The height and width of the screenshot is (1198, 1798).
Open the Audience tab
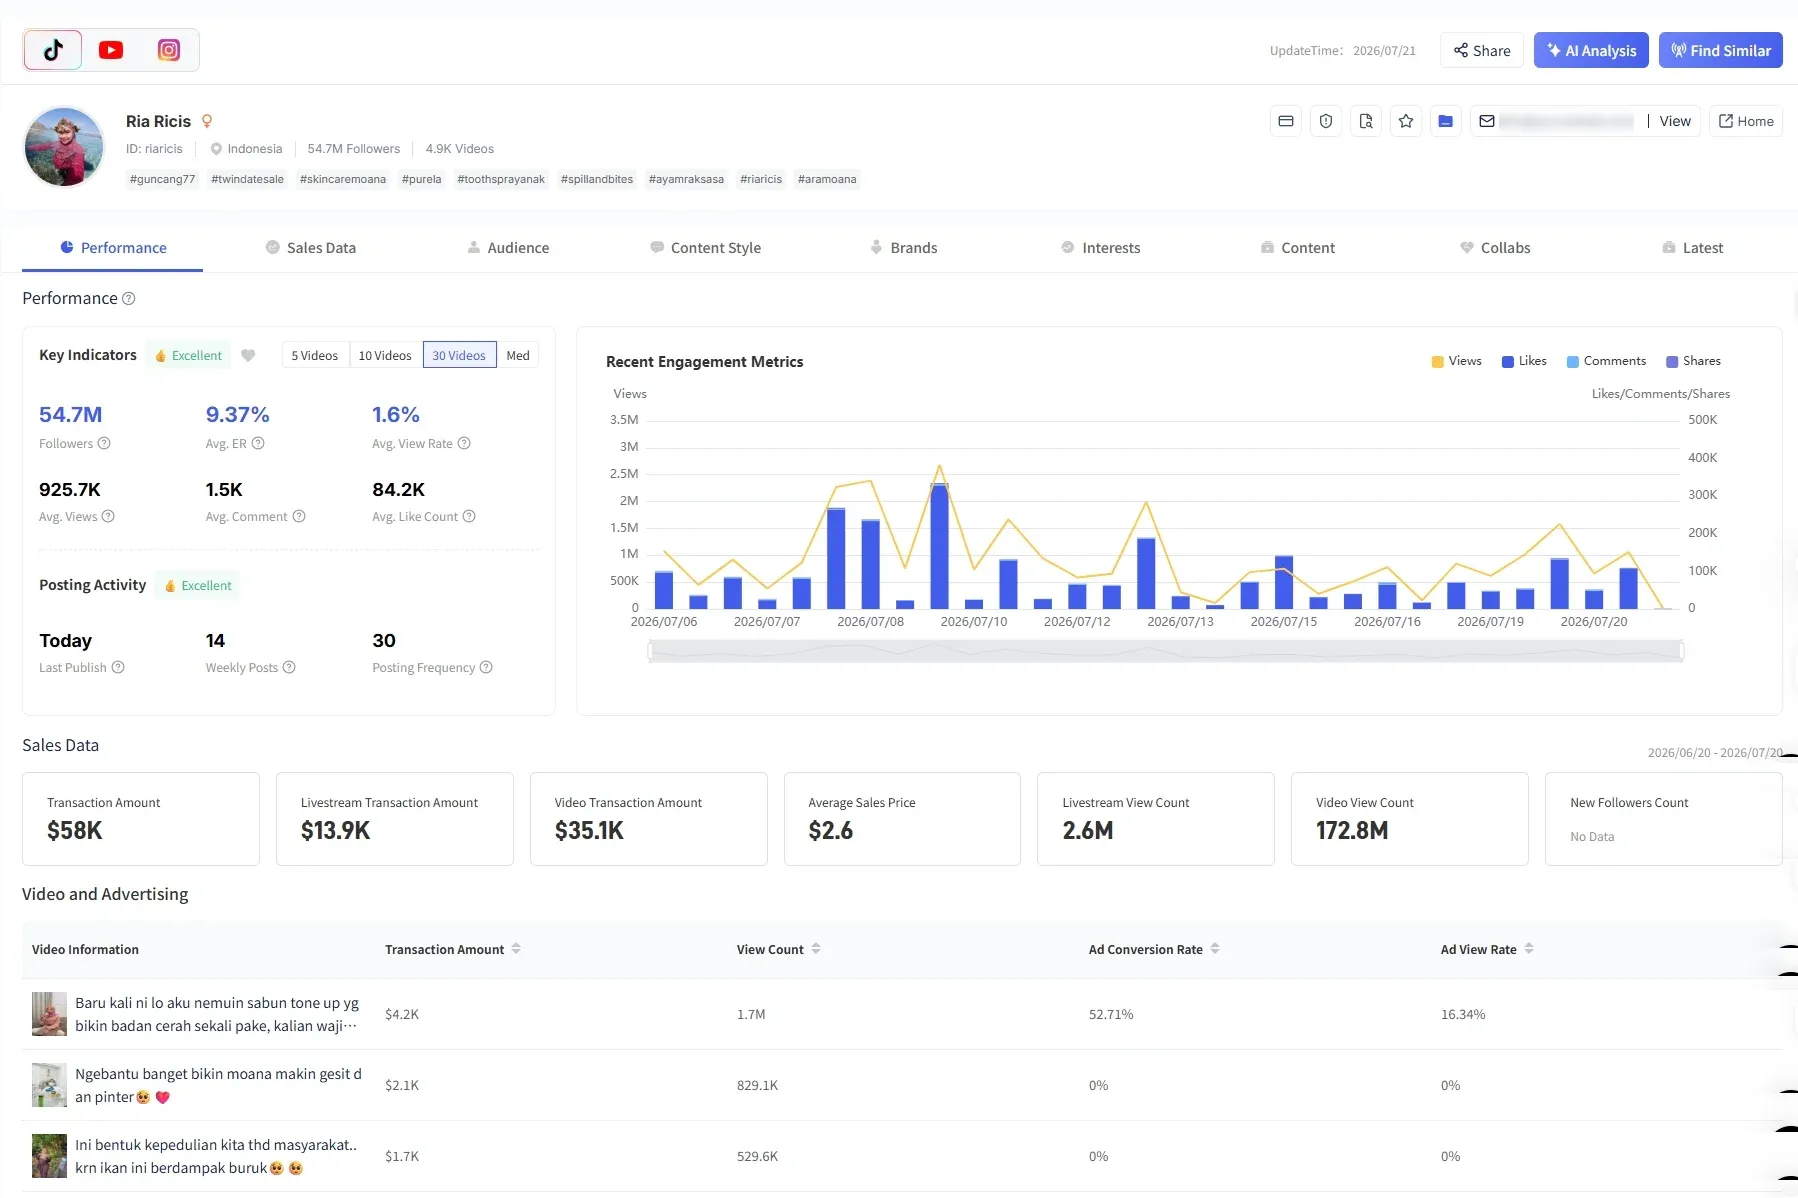click(508, 247)
